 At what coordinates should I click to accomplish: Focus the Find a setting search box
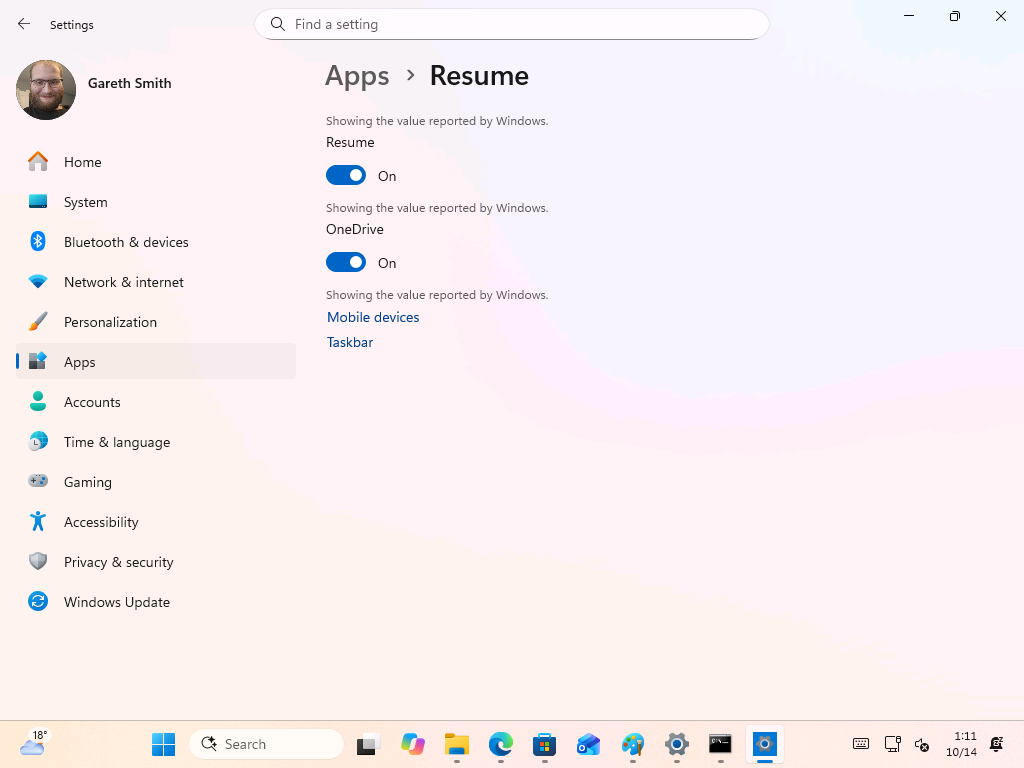click(x=511, y=24)
